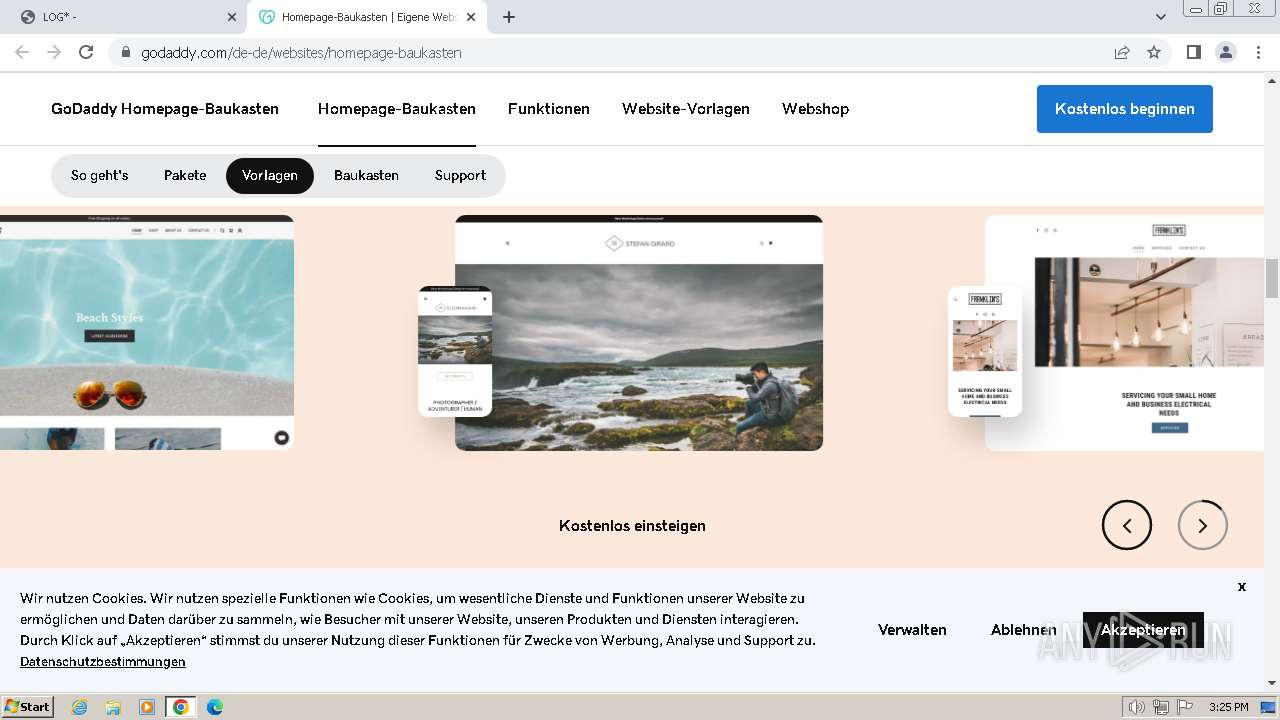Open Chrome three-dot menu
This screenshot has width=1280, height=720.
pyautogui.click(x=1259, y=52)
